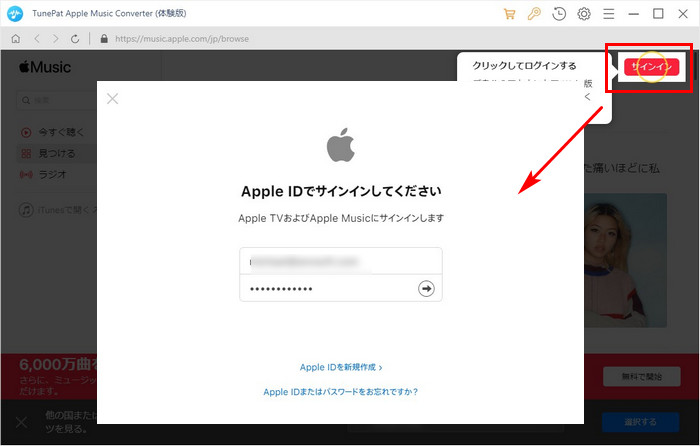Reload the page

pyautogui.click(x=75, y=39)
